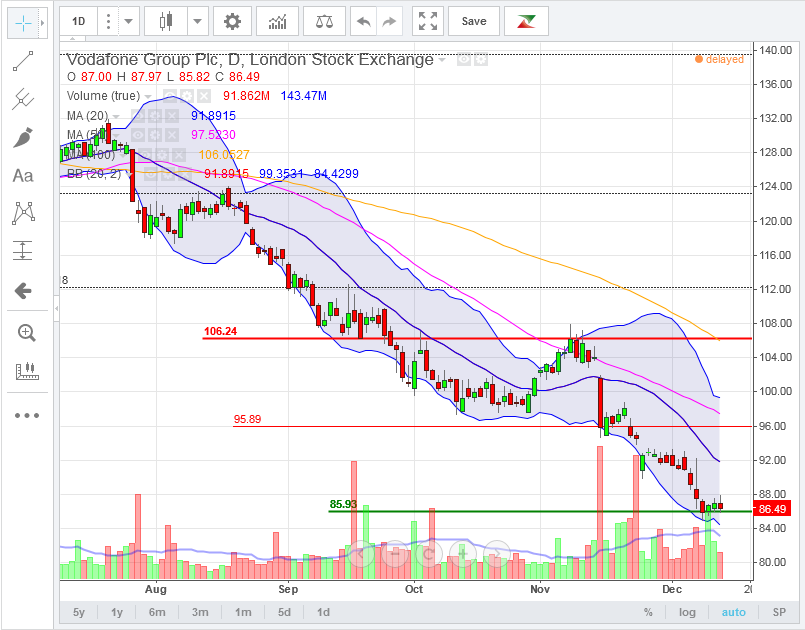Click the MA (20) value 91.8915
Viewport: 805px width, 630px height.
213,116
